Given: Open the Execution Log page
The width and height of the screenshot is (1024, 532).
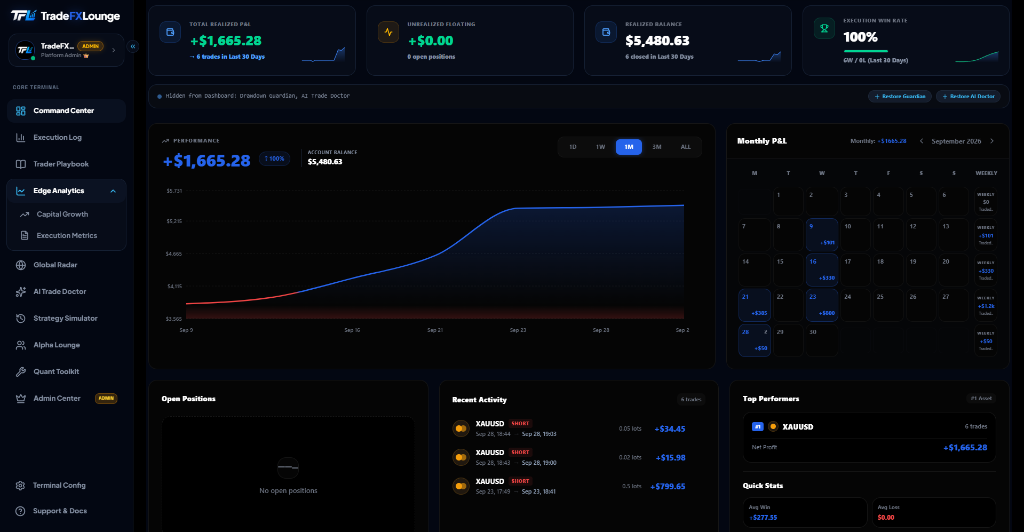Looking at the screenshot, I should click(66, 138).
